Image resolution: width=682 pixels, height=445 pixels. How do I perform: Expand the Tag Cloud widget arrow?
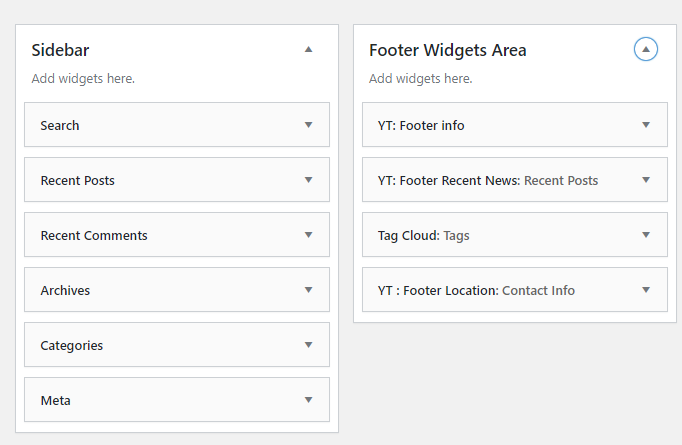coord(646,235)
